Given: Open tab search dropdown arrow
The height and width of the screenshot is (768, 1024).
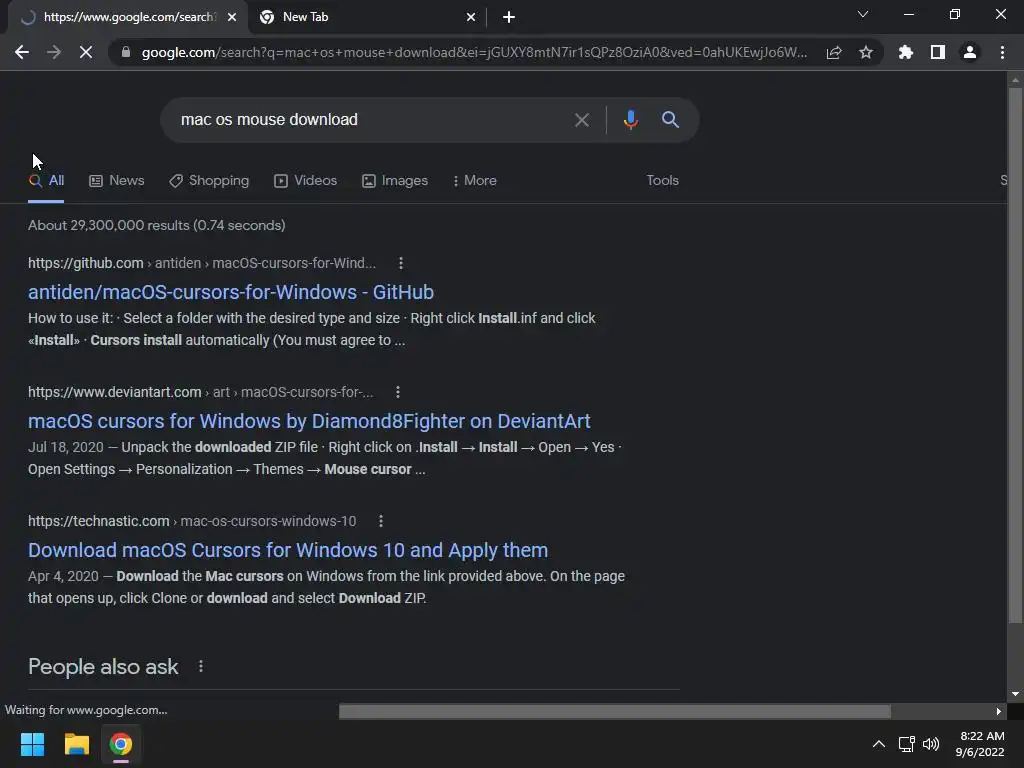Looking at the screenshot, I should pos(863,14).
